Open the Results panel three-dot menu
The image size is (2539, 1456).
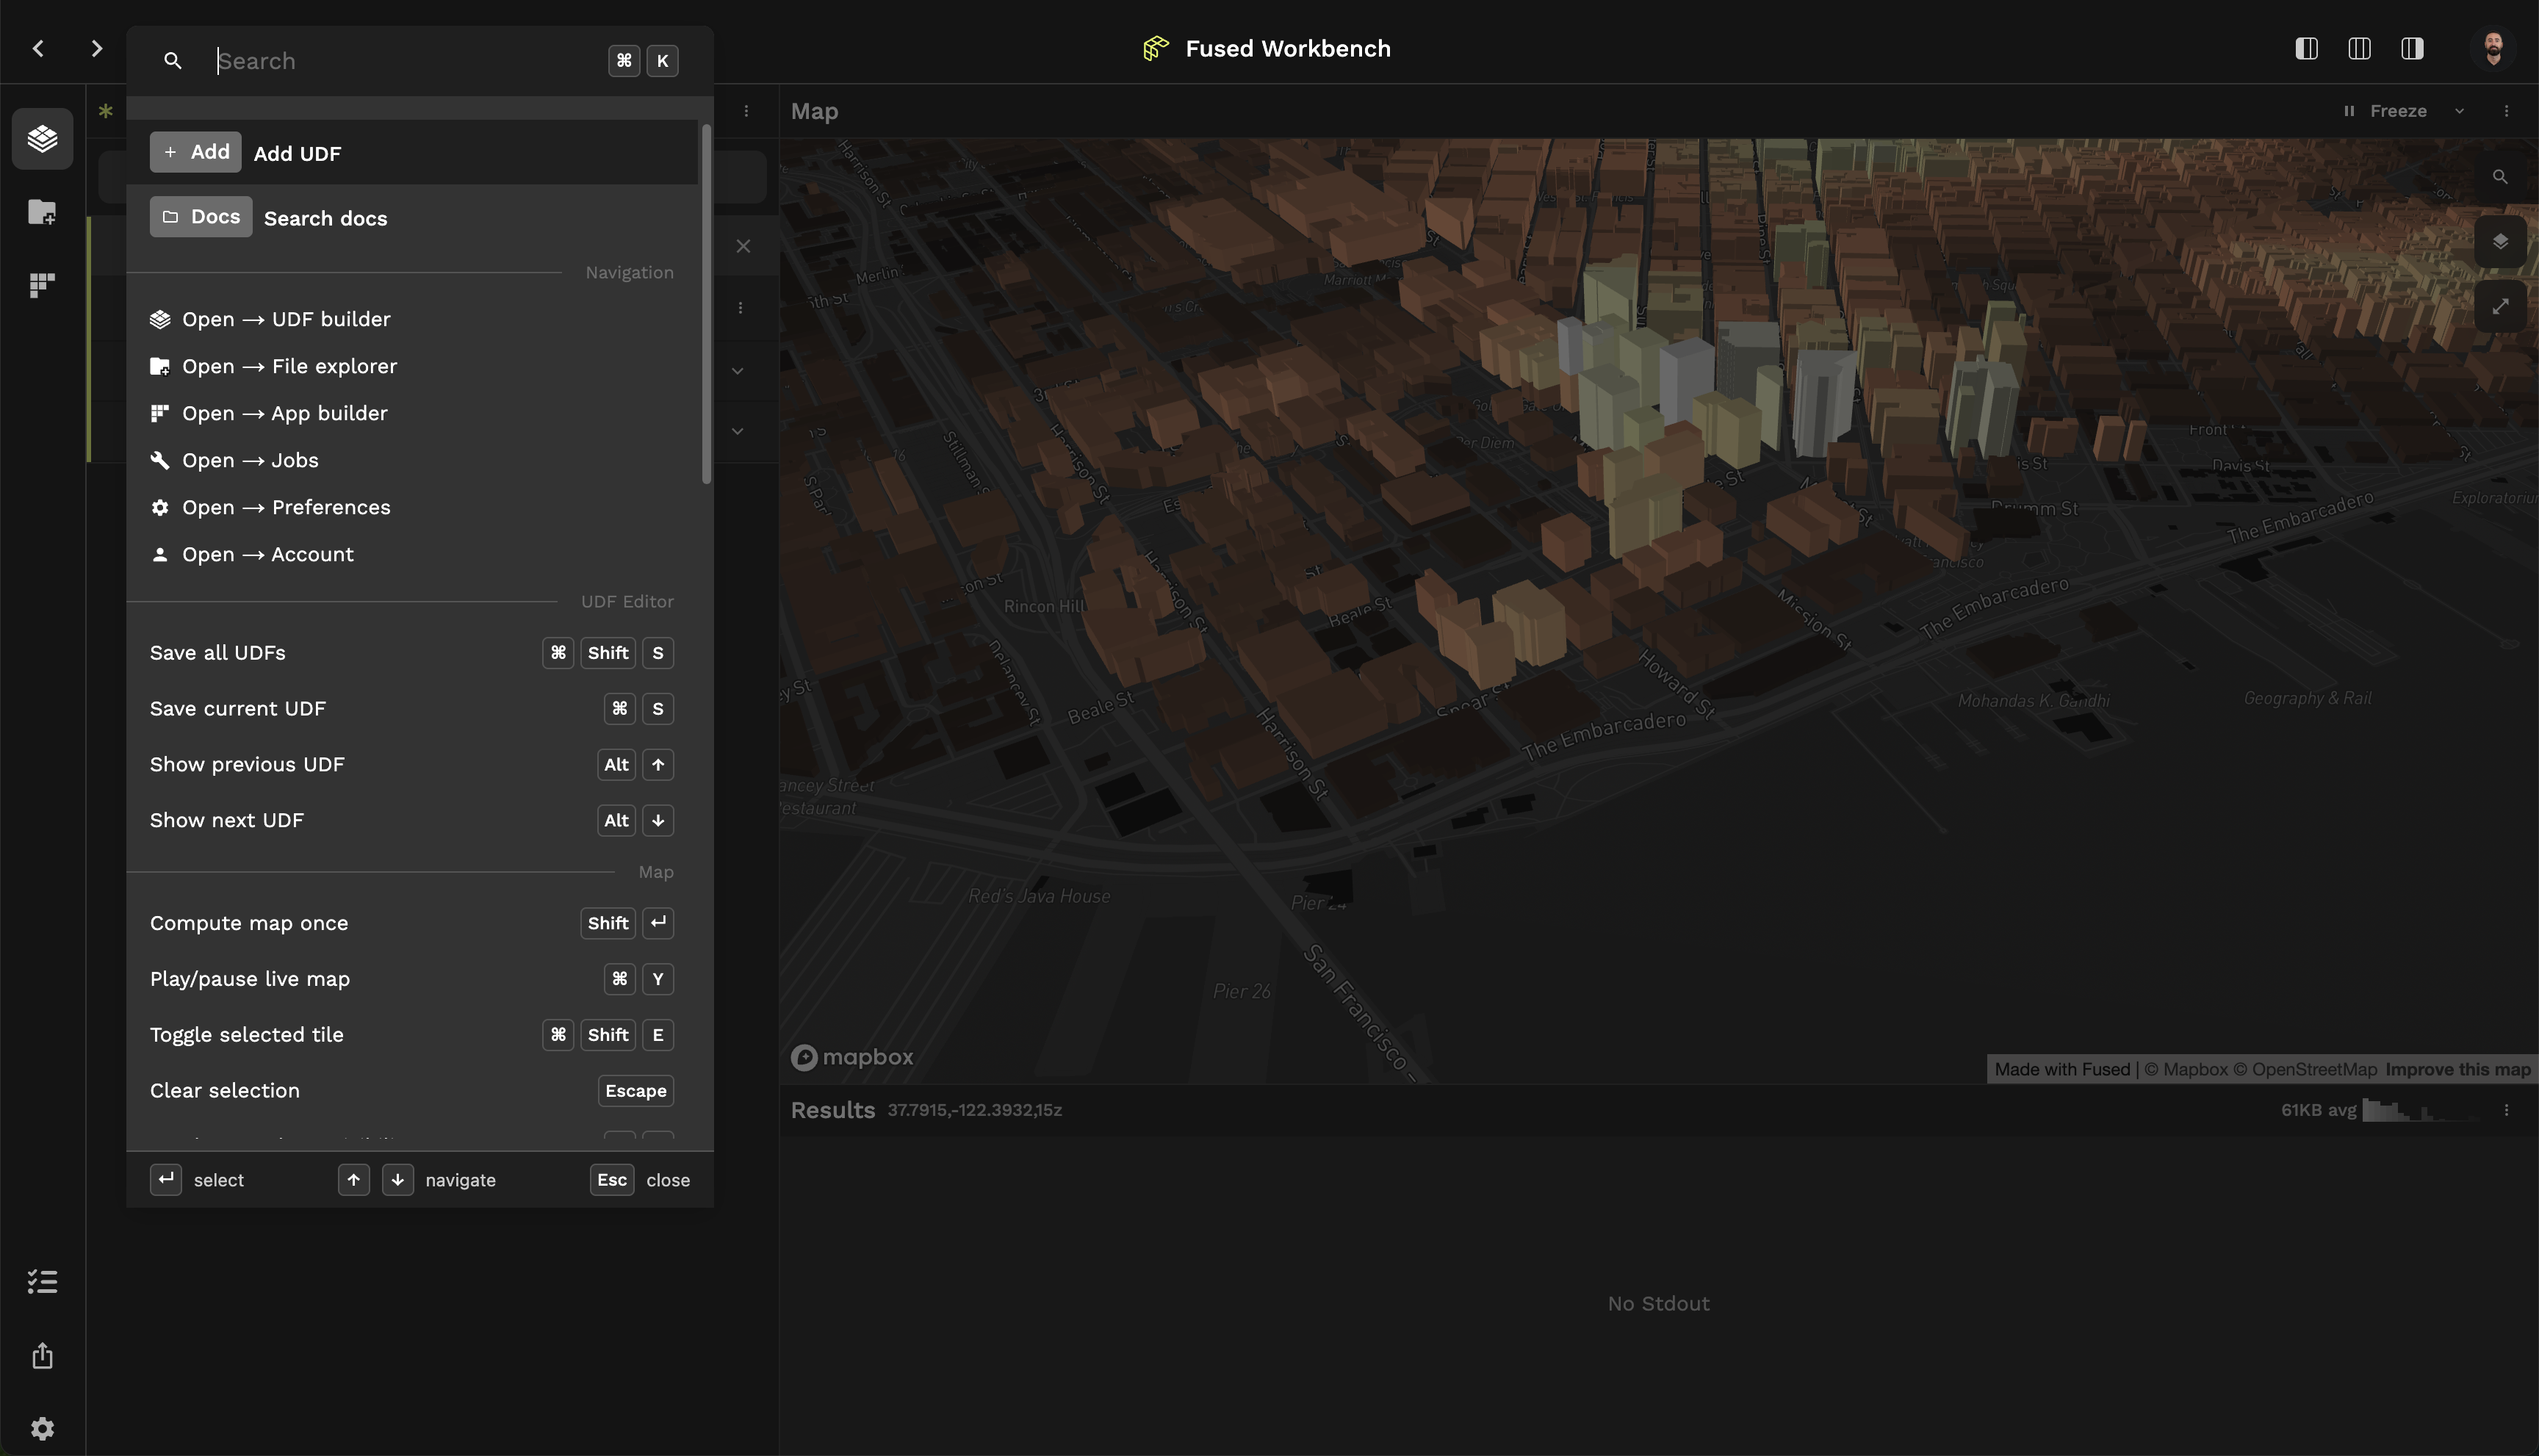coord(2506,1110)
